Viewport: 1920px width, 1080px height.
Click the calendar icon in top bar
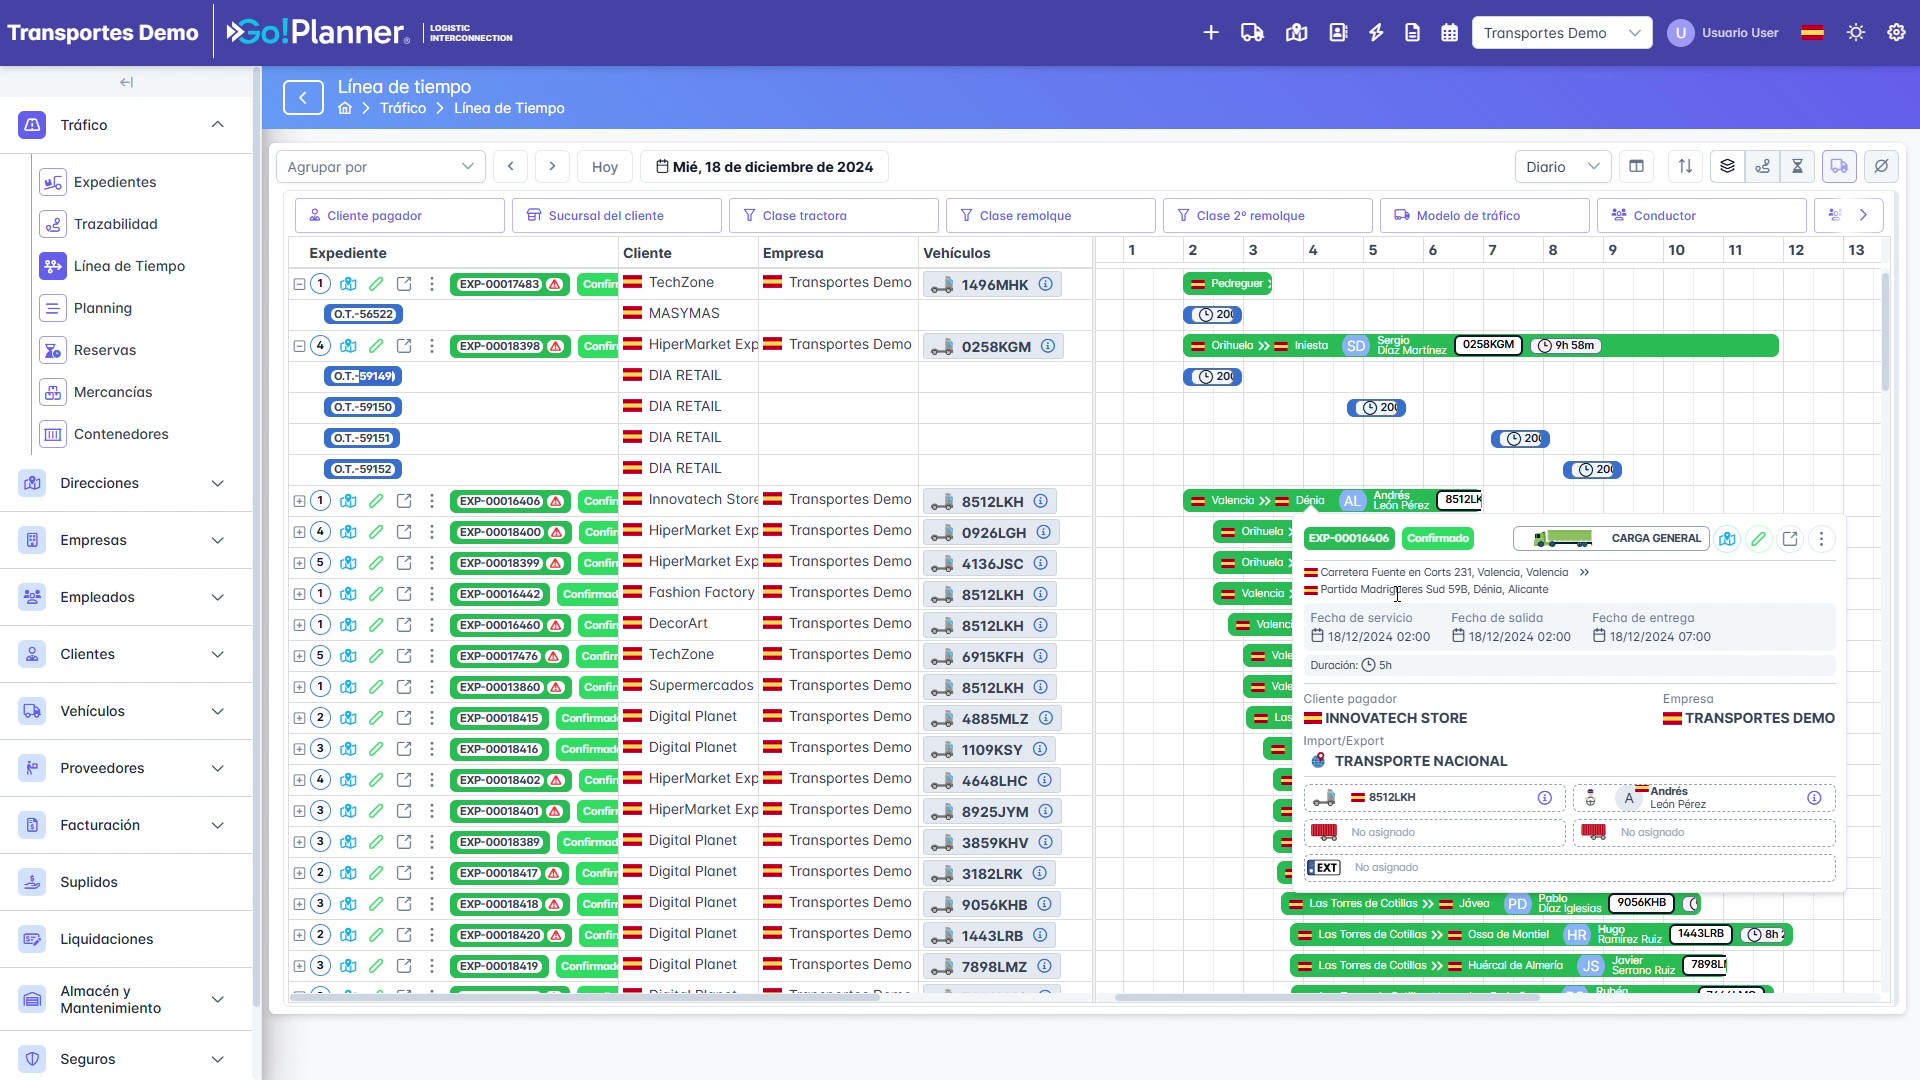point(1449,33)
